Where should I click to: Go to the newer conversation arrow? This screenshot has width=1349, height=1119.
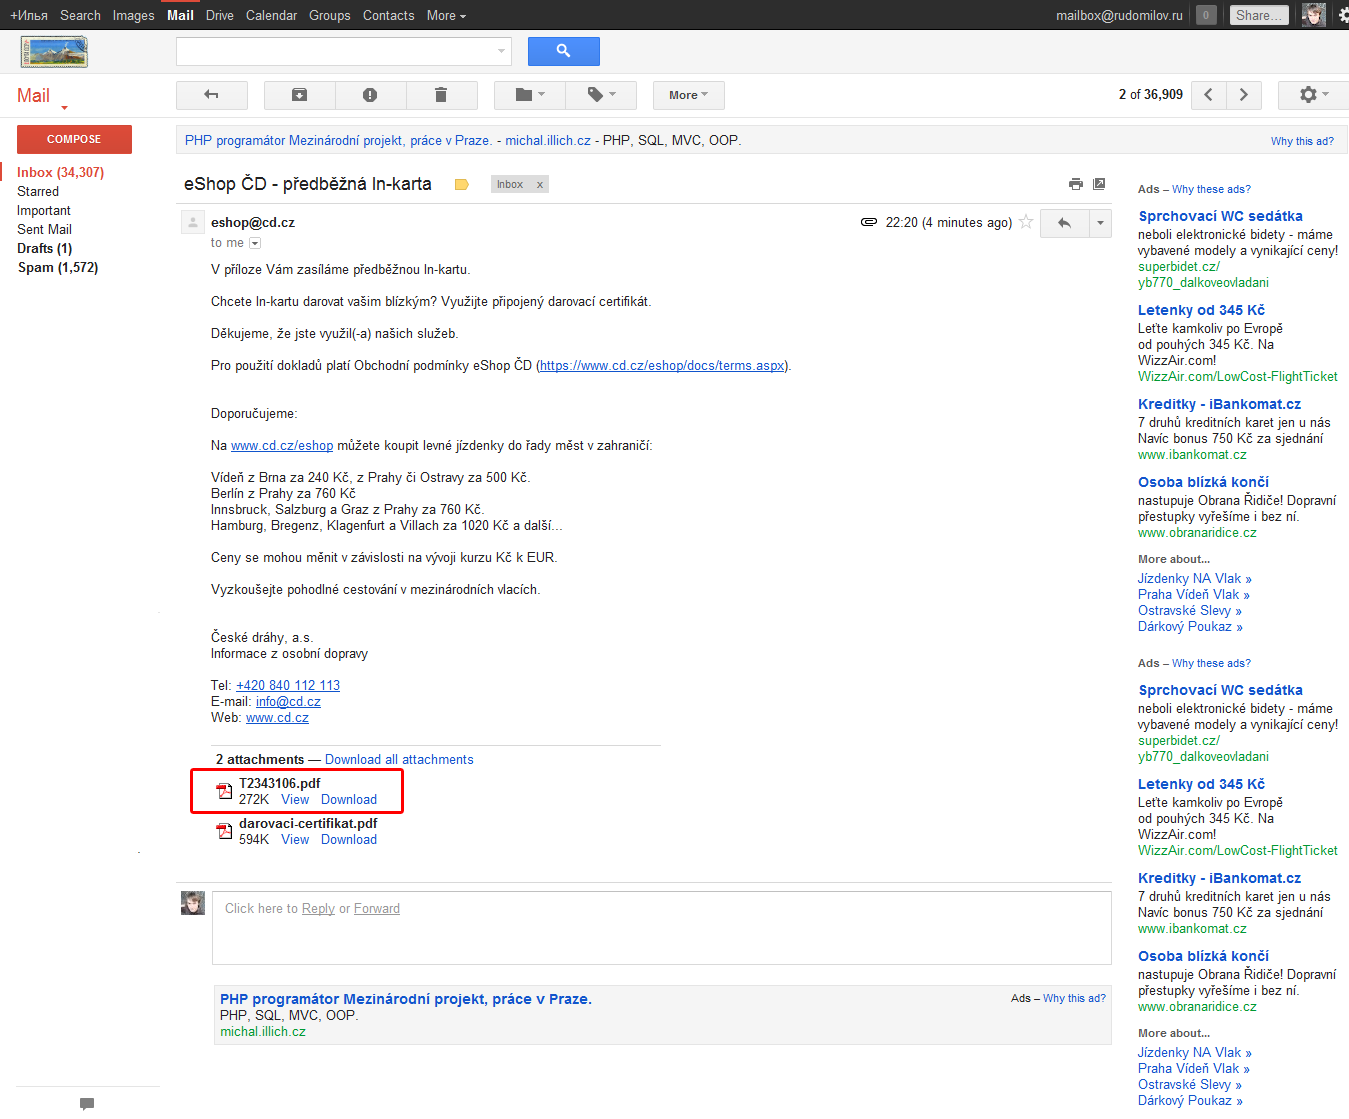click(1208, 95)
